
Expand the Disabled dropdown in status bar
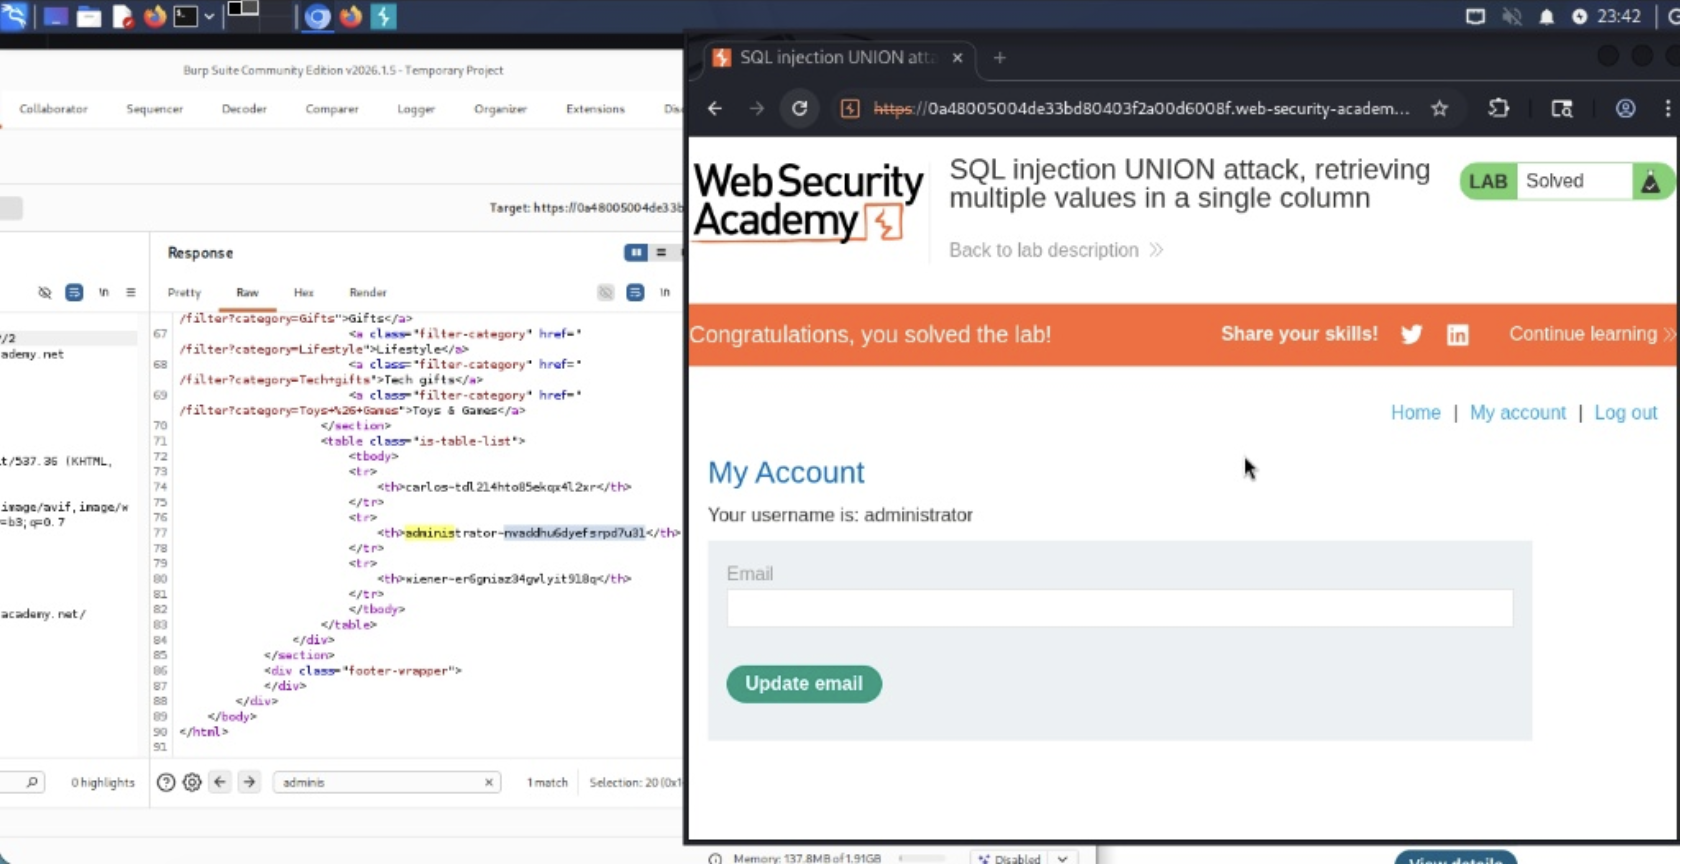coord(1062,858)
